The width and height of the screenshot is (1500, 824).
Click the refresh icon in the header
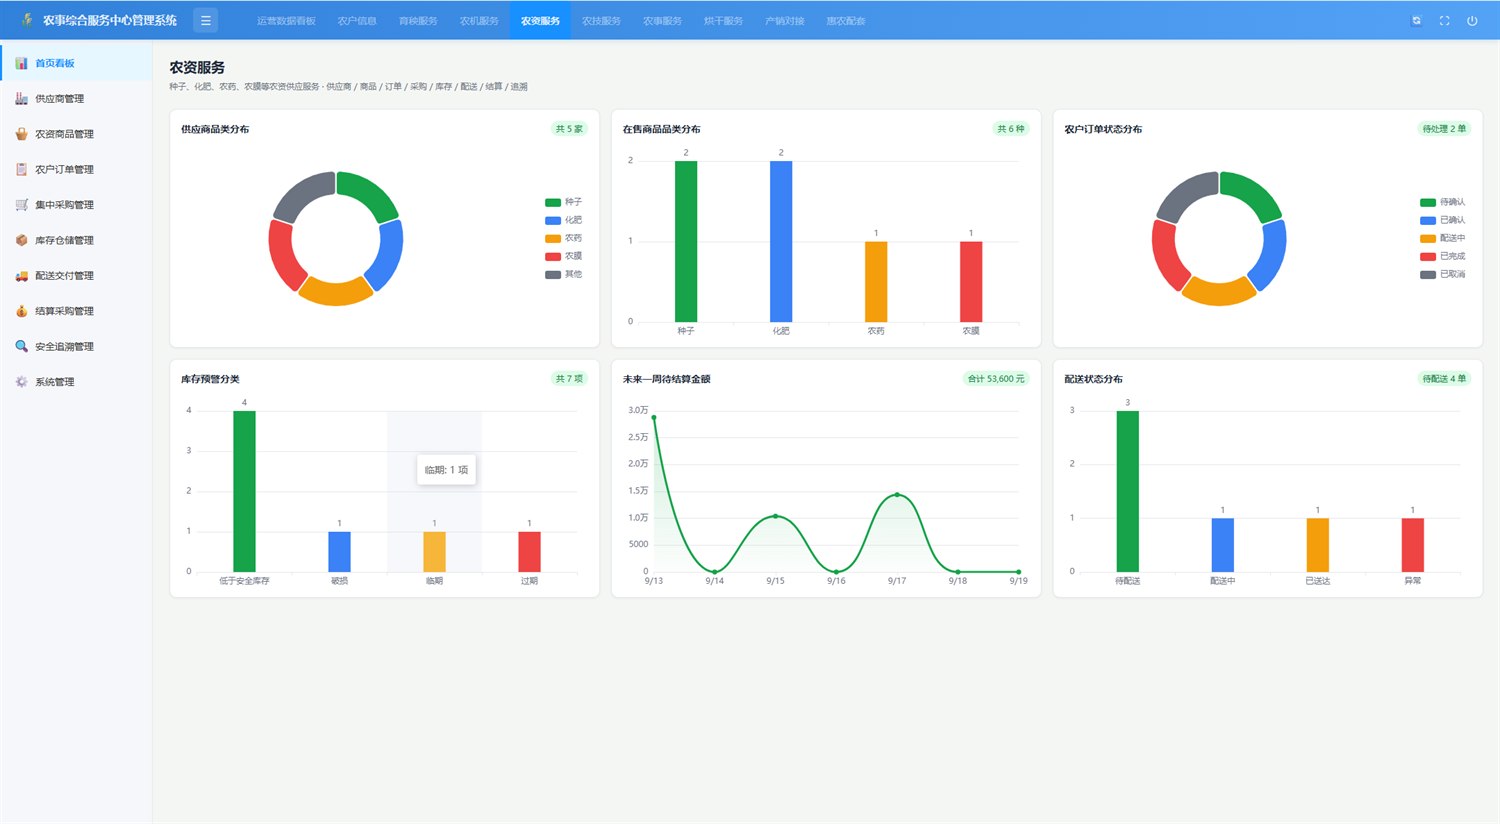click(1416, 21)
